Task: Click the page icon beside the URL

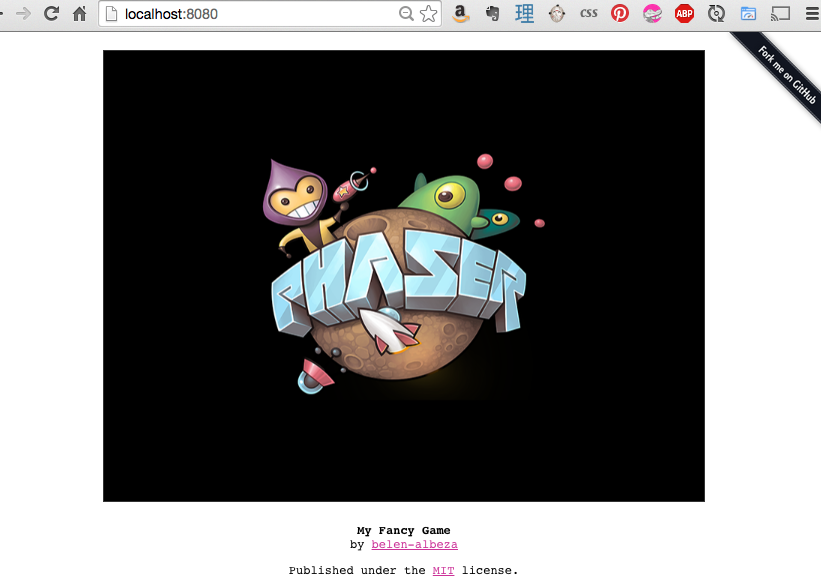Action: coord(112,14)
